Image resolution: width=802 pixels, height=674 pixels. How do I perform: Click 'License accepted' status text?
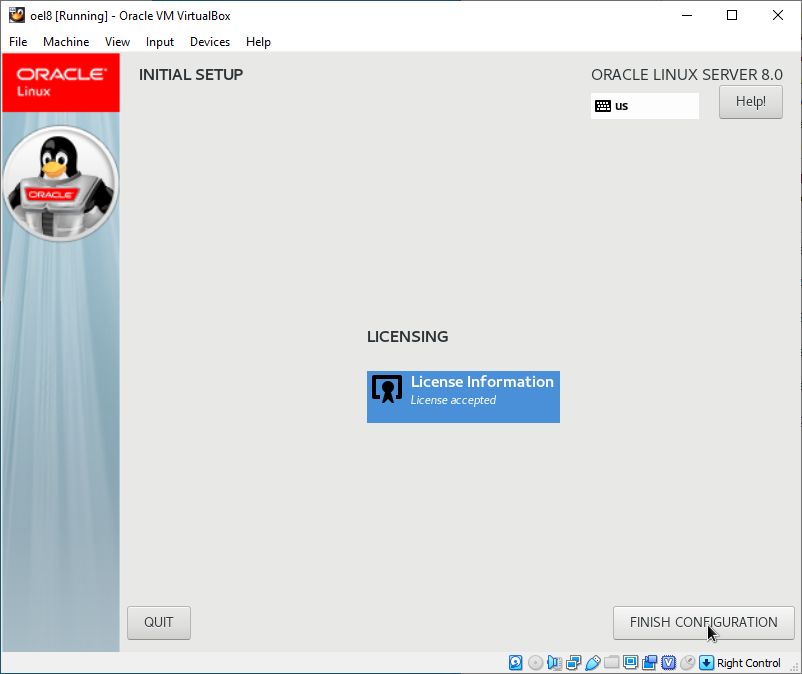tap(453, 400)
